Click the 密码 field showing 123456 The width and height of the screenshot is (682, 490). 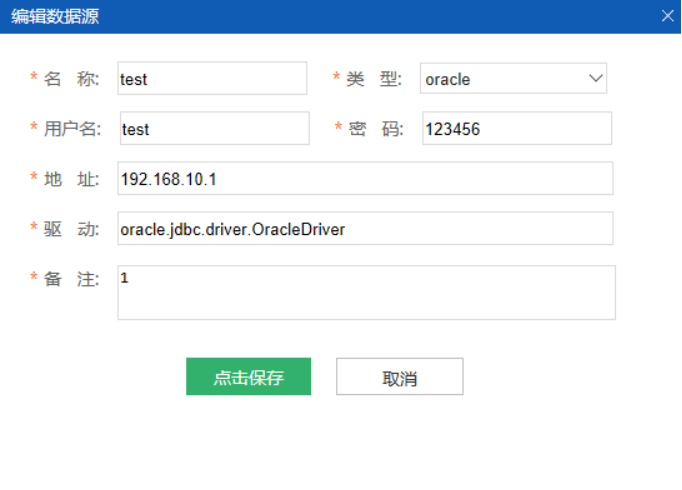coord(516,129)
